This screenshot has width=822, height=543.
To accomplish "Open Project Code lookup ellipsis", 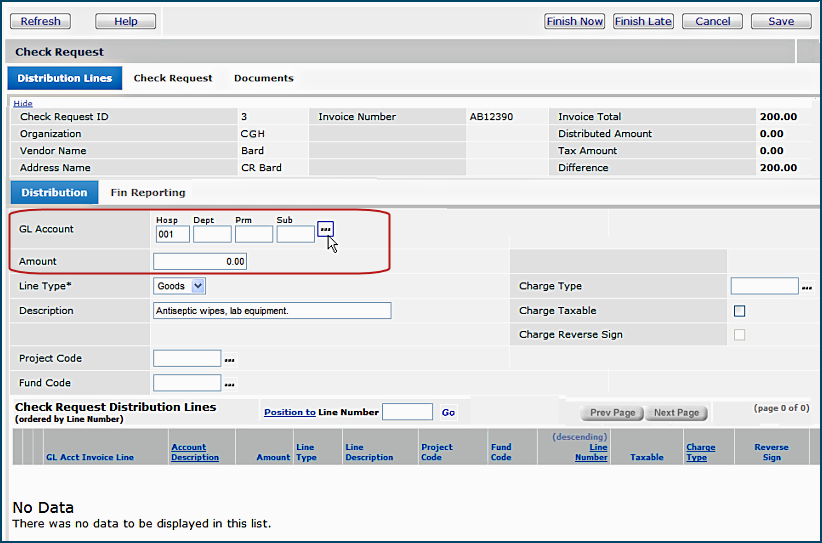I will click(x=229, y=359).
